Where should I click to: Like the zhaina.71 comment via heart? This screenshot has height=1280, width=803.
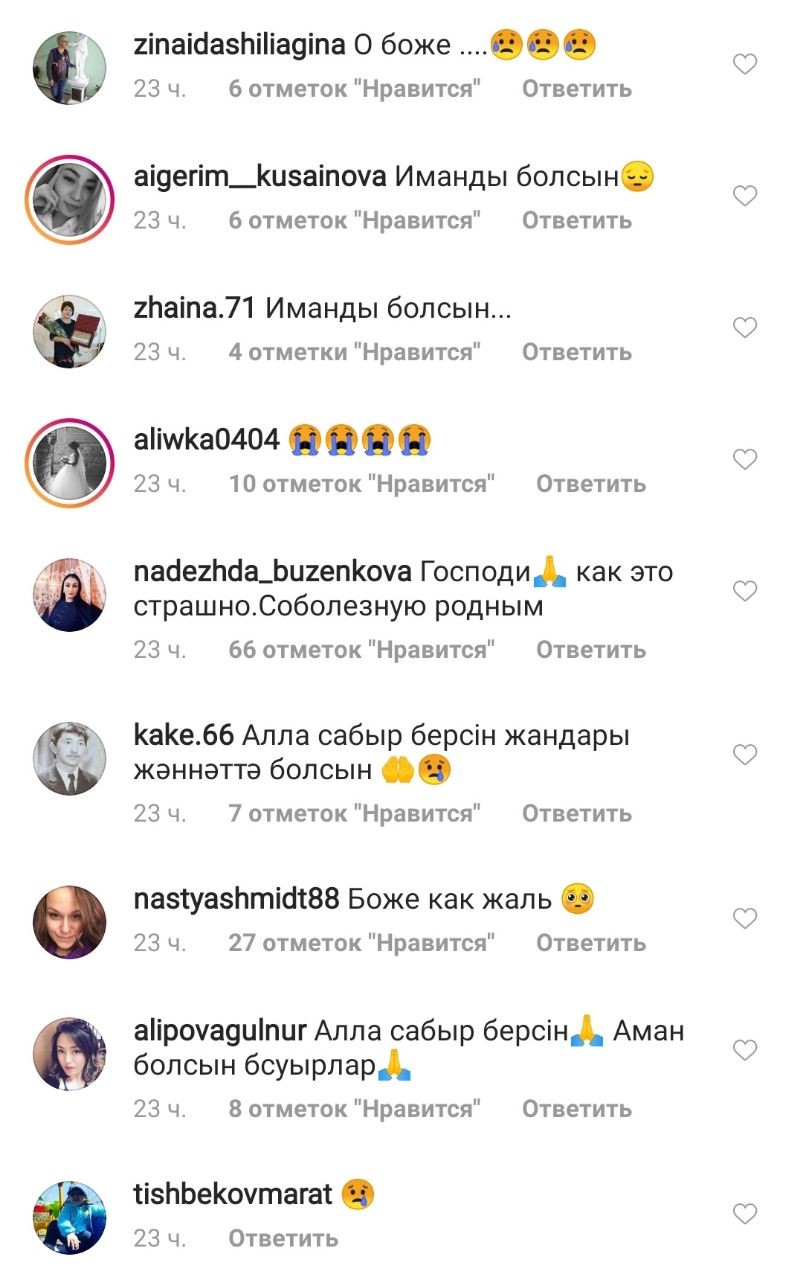[745, 328]
